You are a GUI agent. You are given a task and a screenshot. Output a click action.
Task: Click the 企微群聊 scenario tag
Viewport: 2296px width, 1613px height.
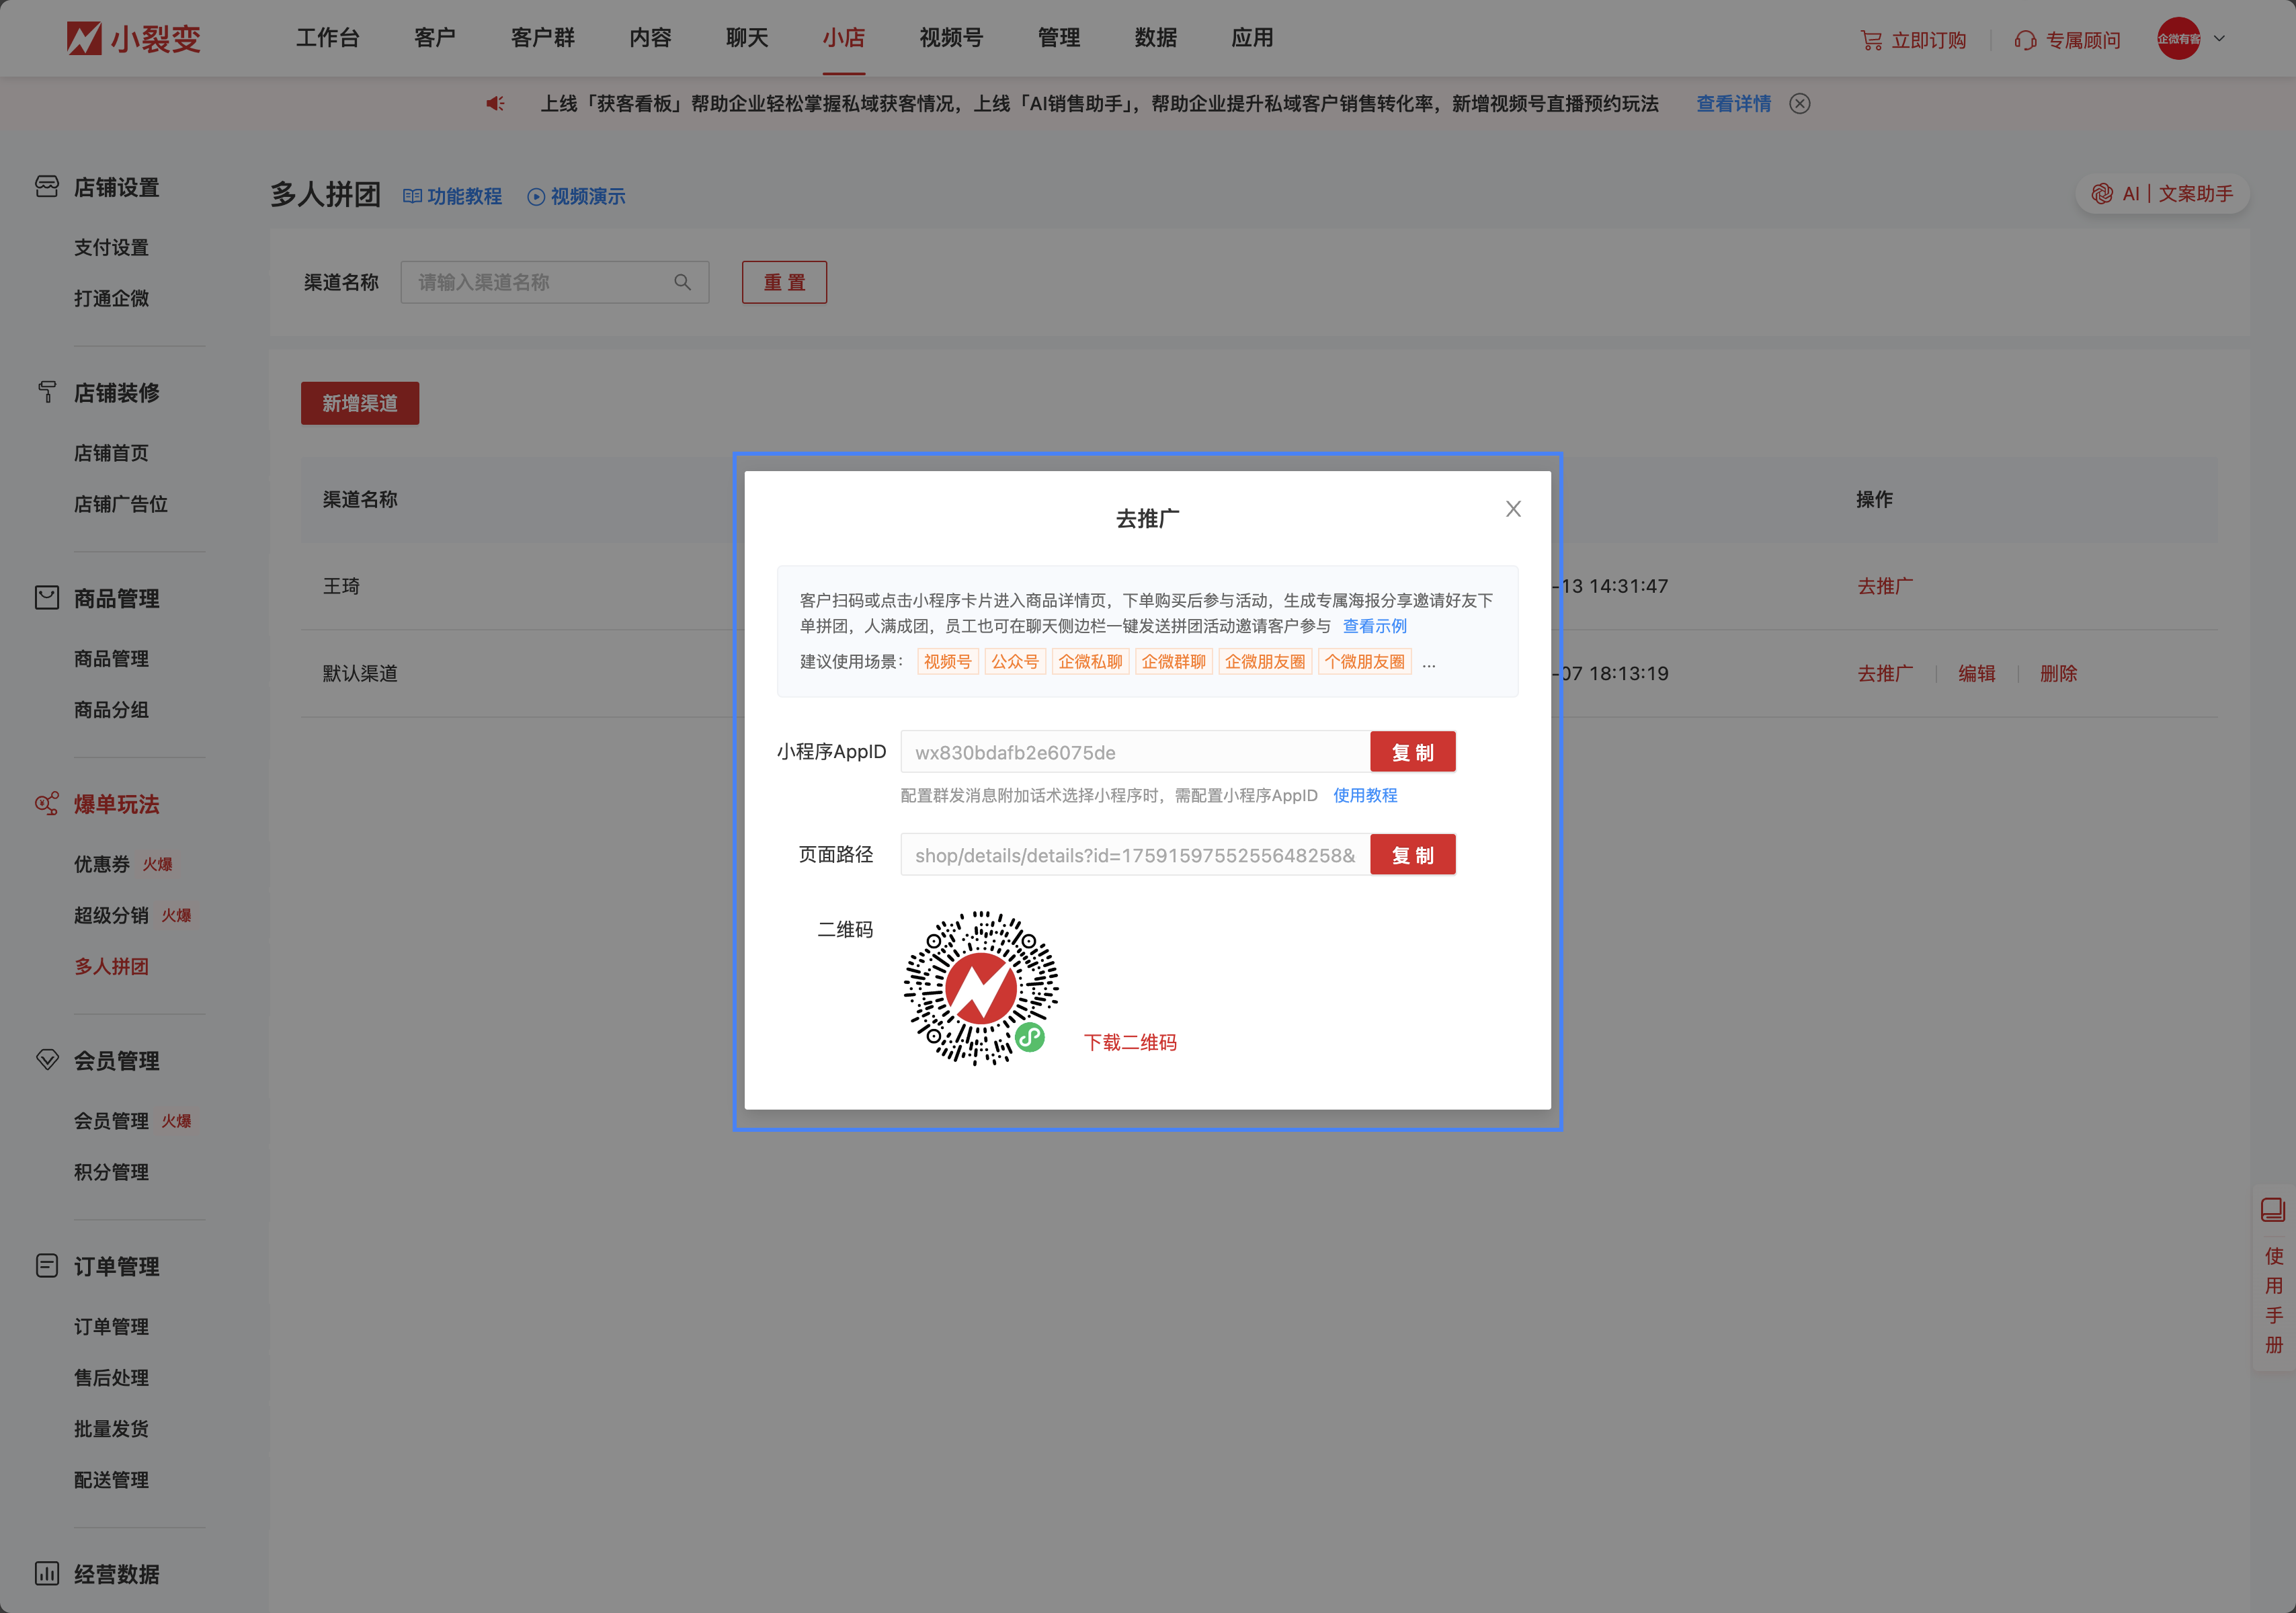1173,661
